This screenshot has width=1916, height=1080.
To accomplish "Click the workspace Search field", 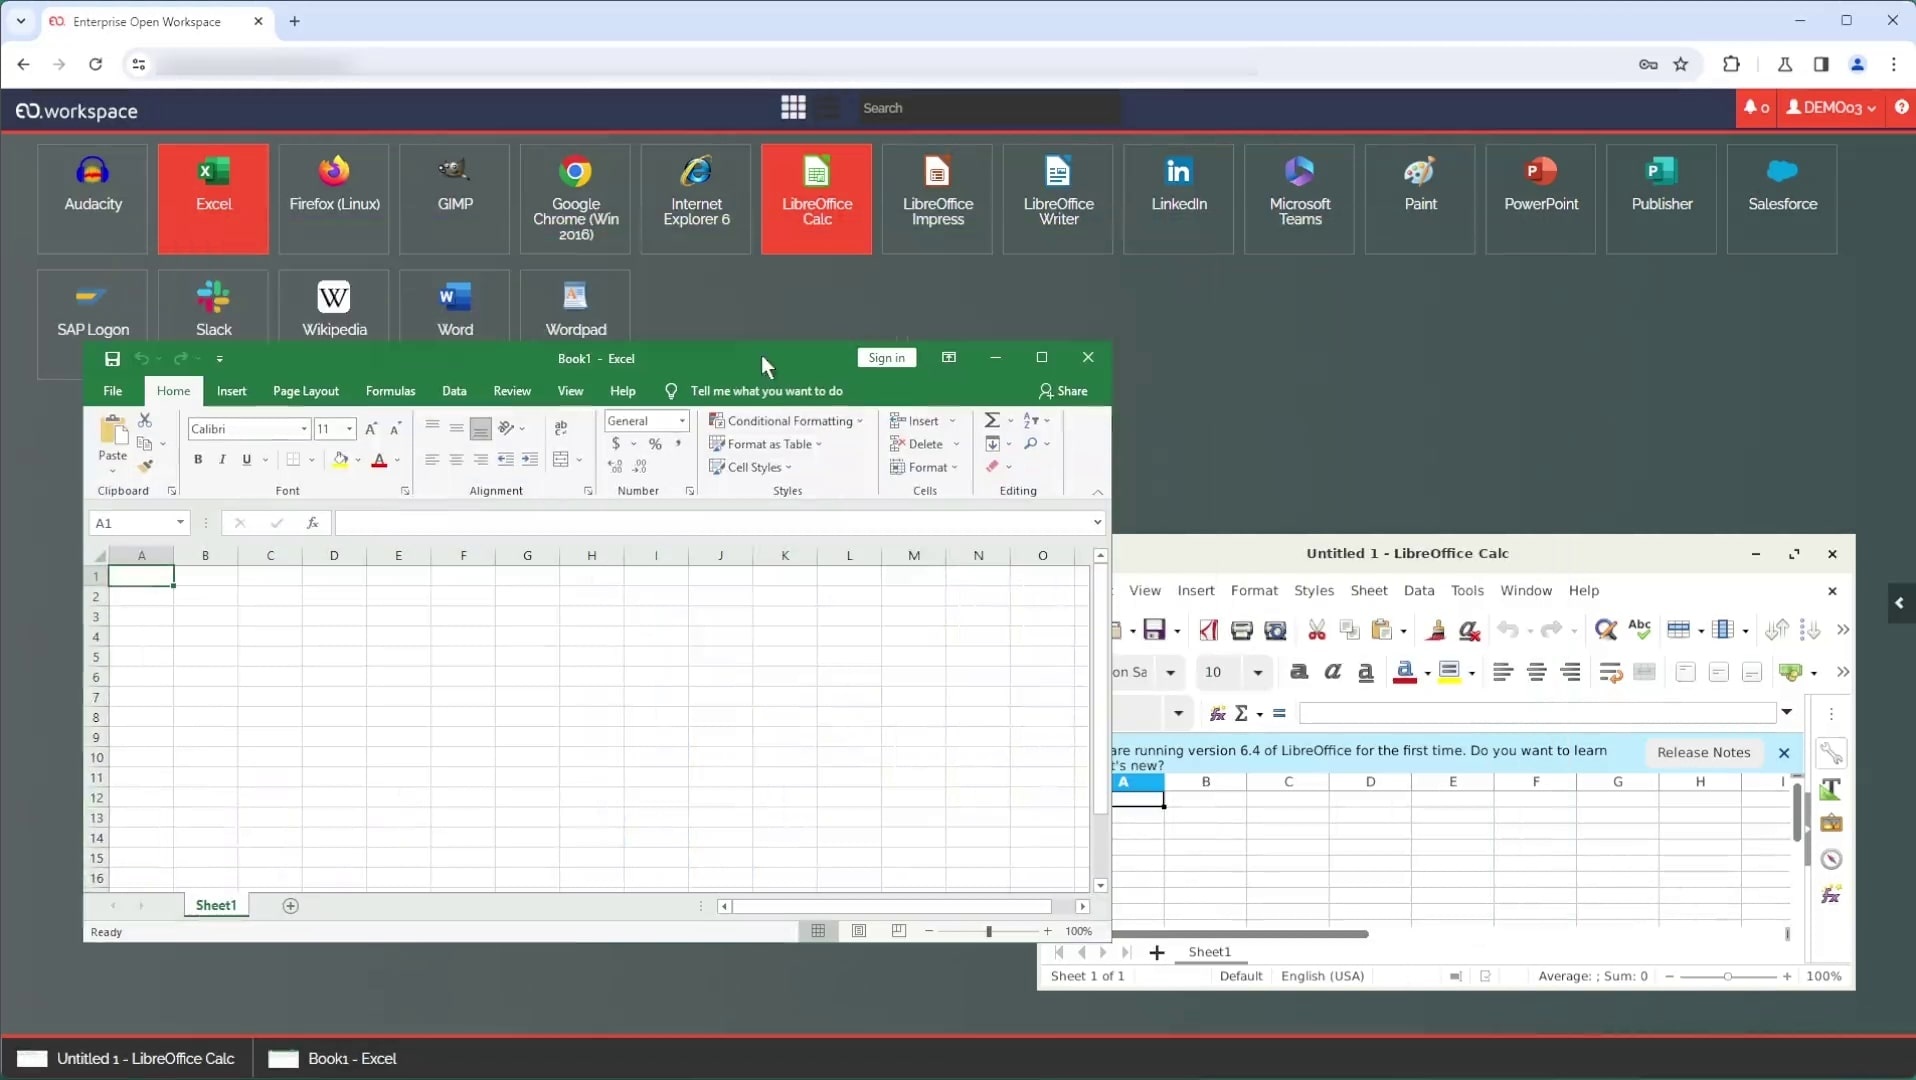I will 988,108.
